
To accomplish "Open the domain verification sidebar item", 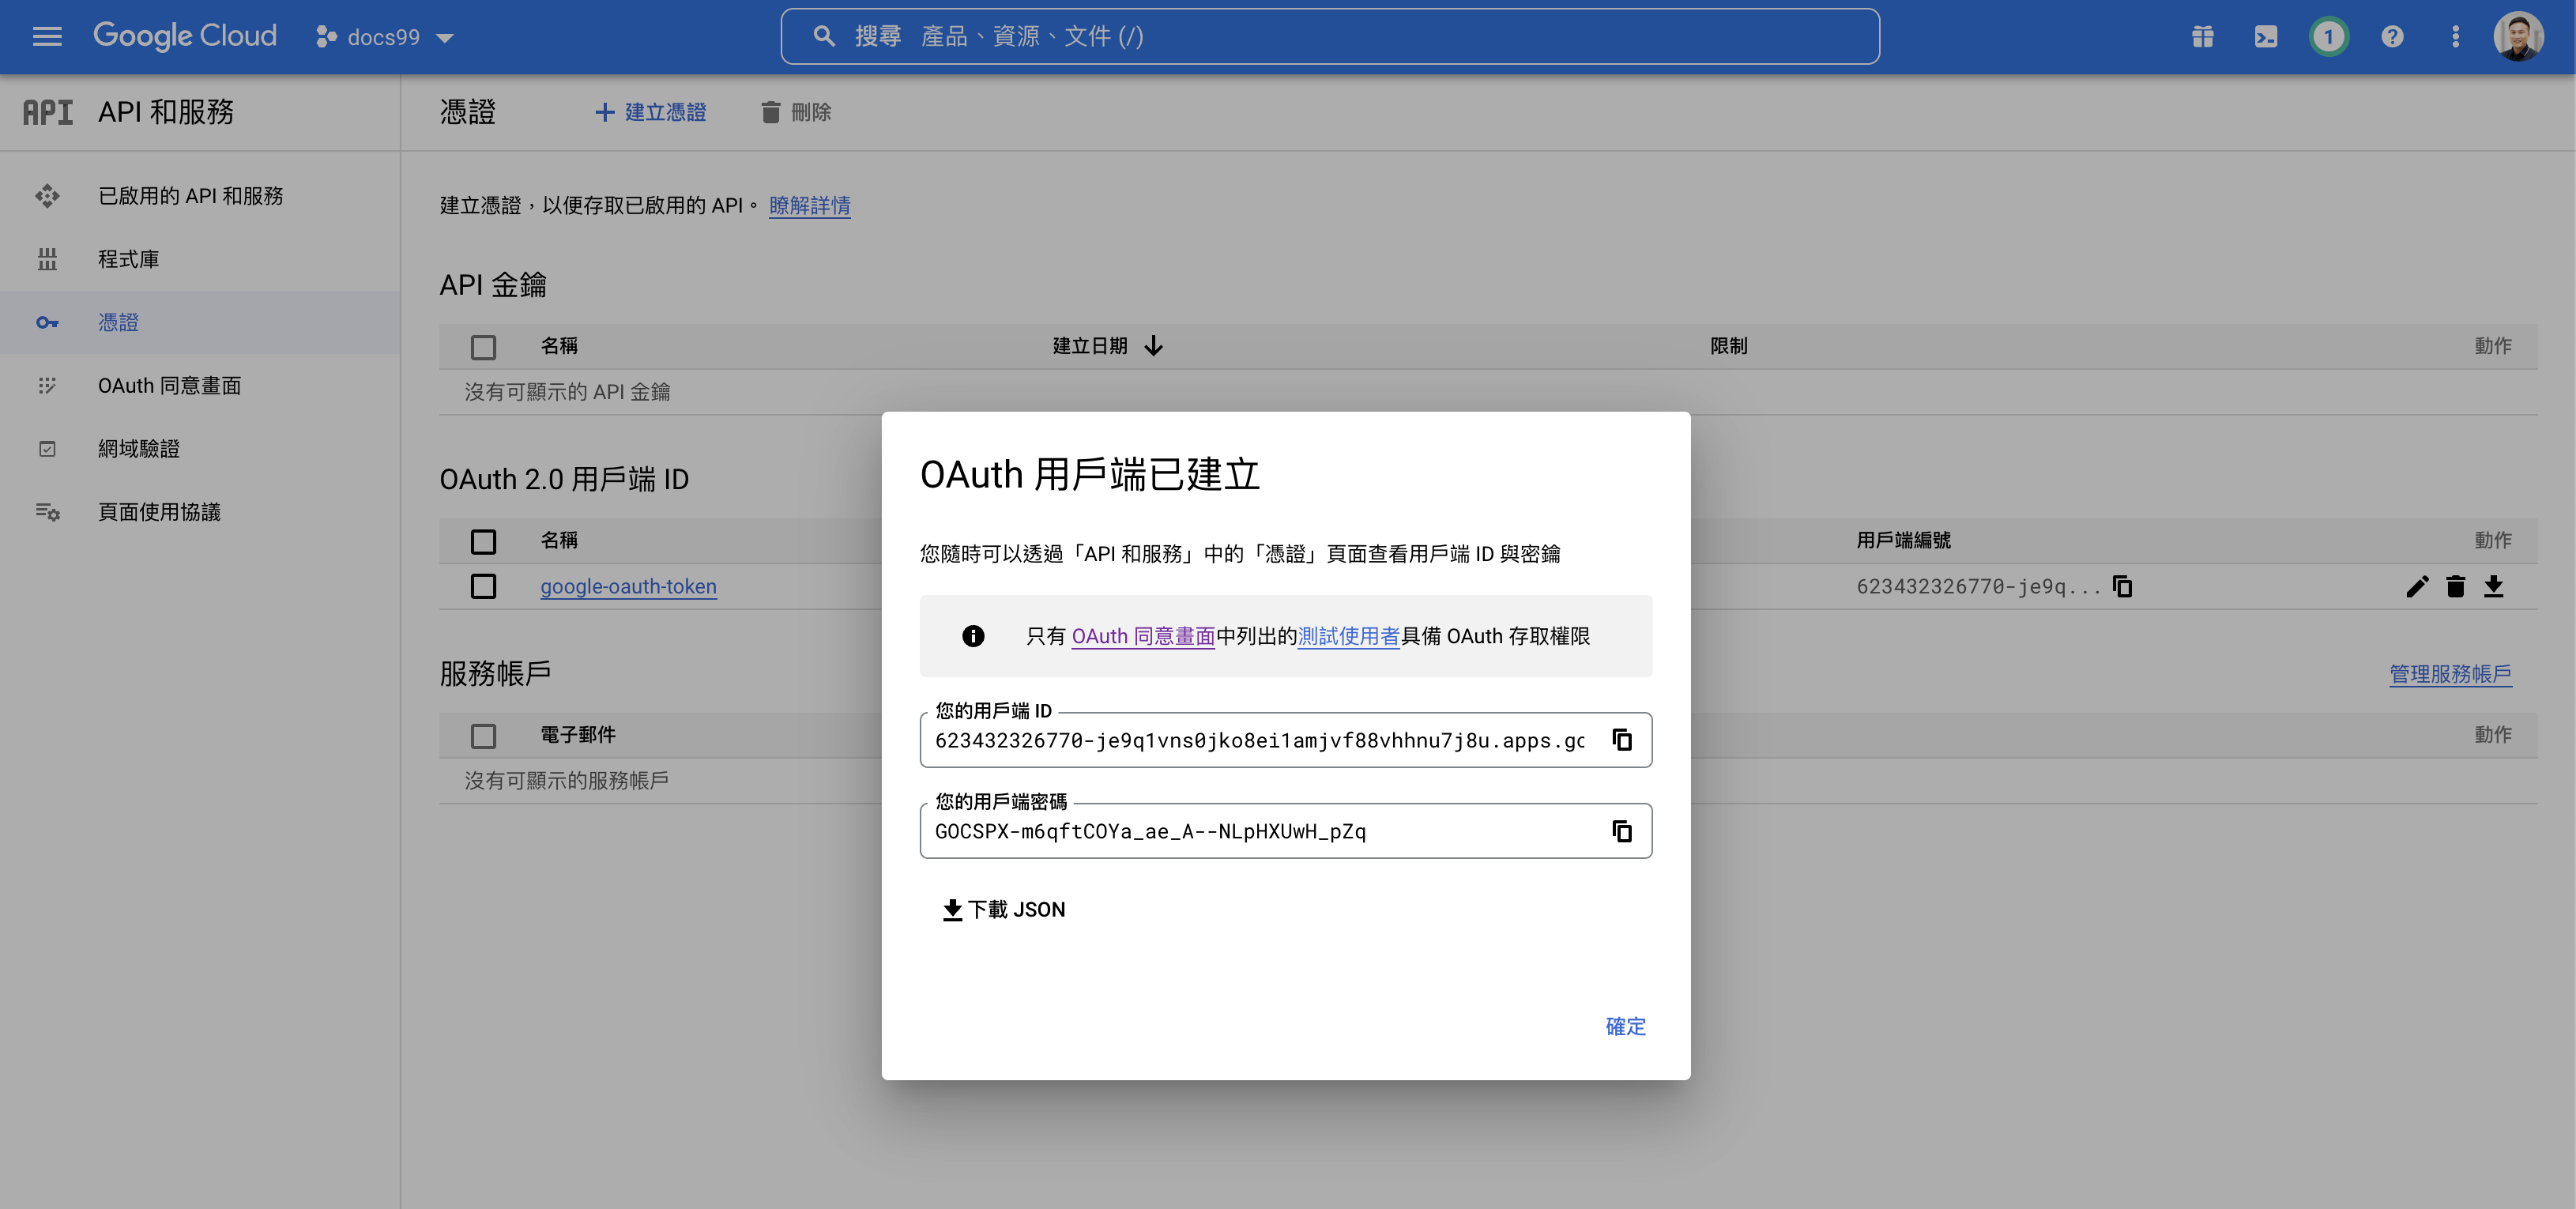I will pyautogui.click(x=138, y=449).
